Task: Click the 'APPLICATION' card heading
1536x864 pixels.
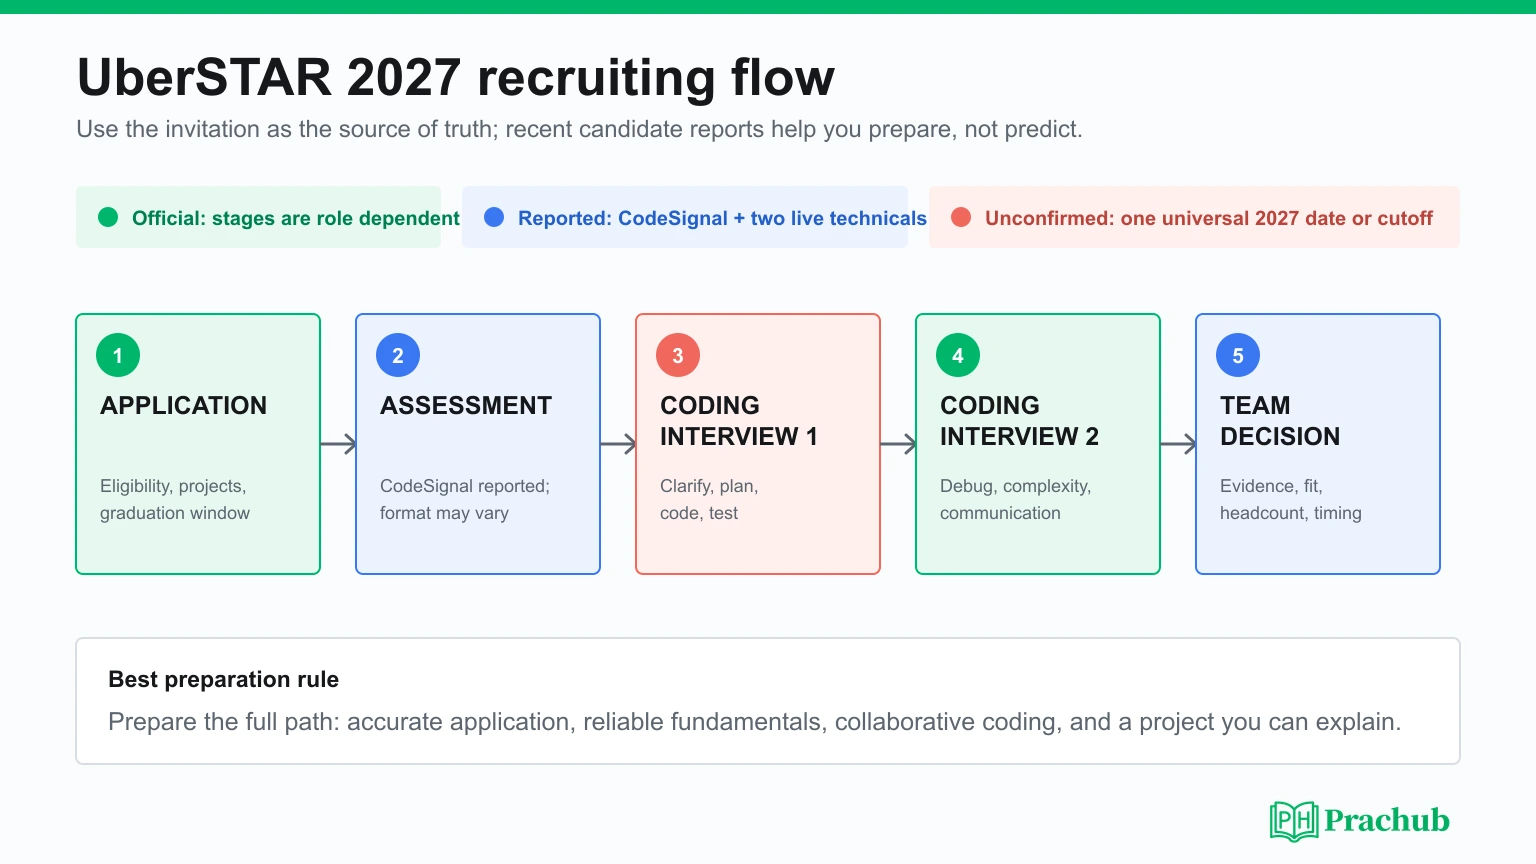Action: [x=184, y=405]
